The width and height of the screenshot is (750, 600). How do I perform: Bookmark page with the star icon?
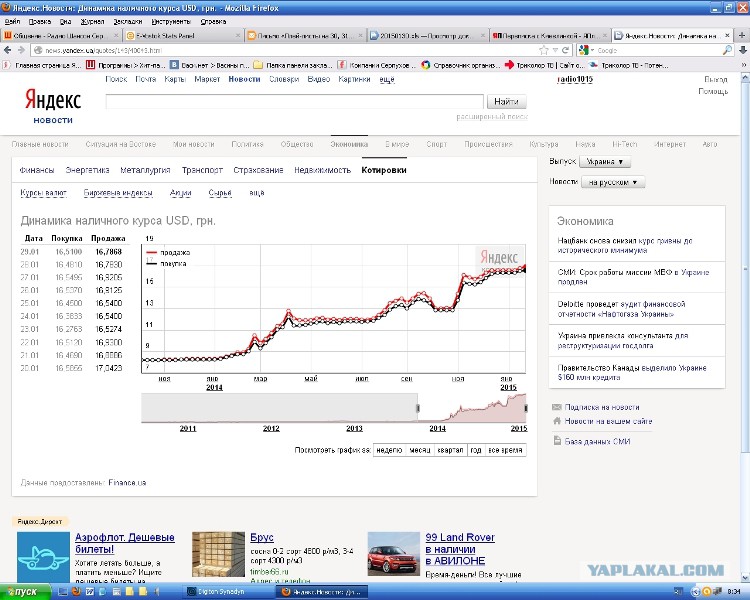pos(544,50)
